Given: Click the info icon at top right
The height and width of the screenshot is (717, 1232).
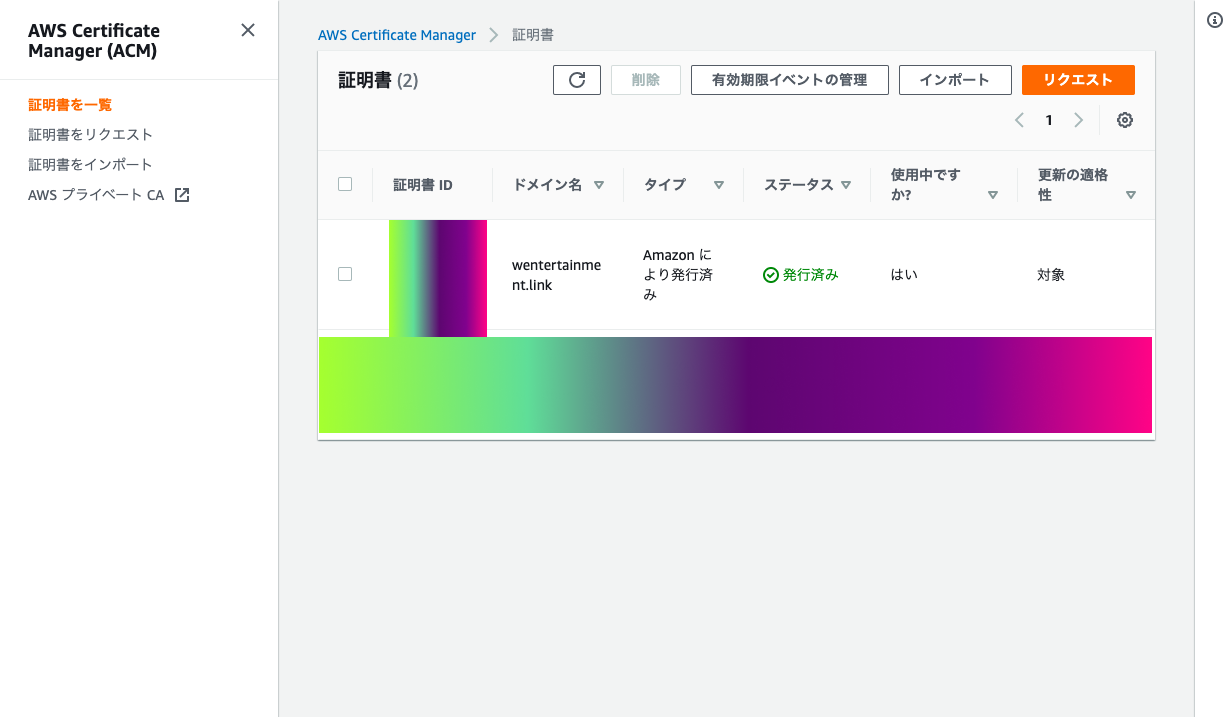Looking at the screenshot, I should [1215, 20].
